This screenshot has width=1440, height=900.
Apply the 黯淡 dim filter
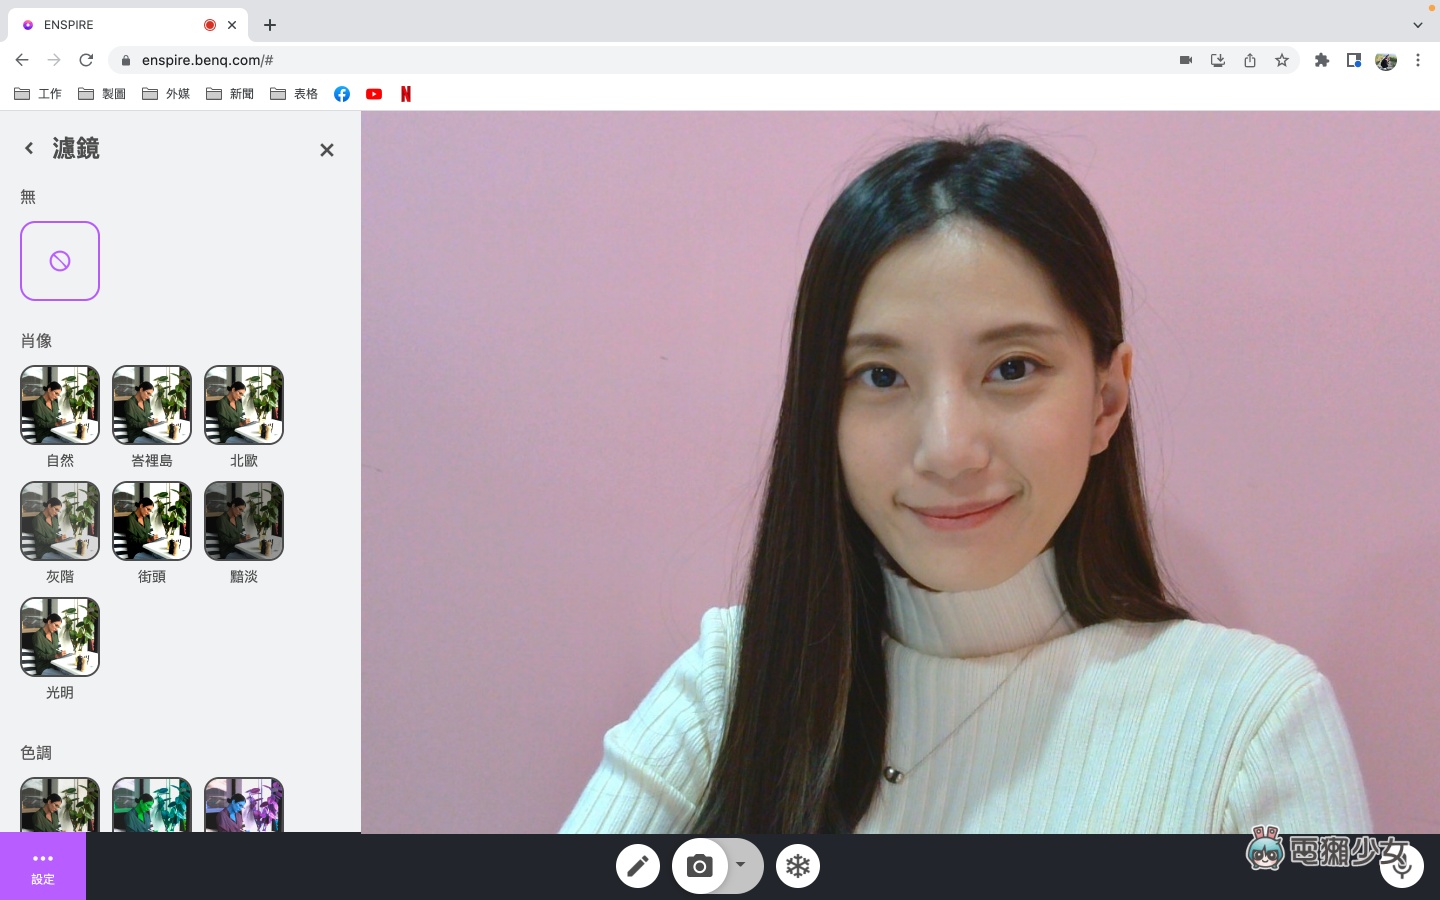click(244, 521)
